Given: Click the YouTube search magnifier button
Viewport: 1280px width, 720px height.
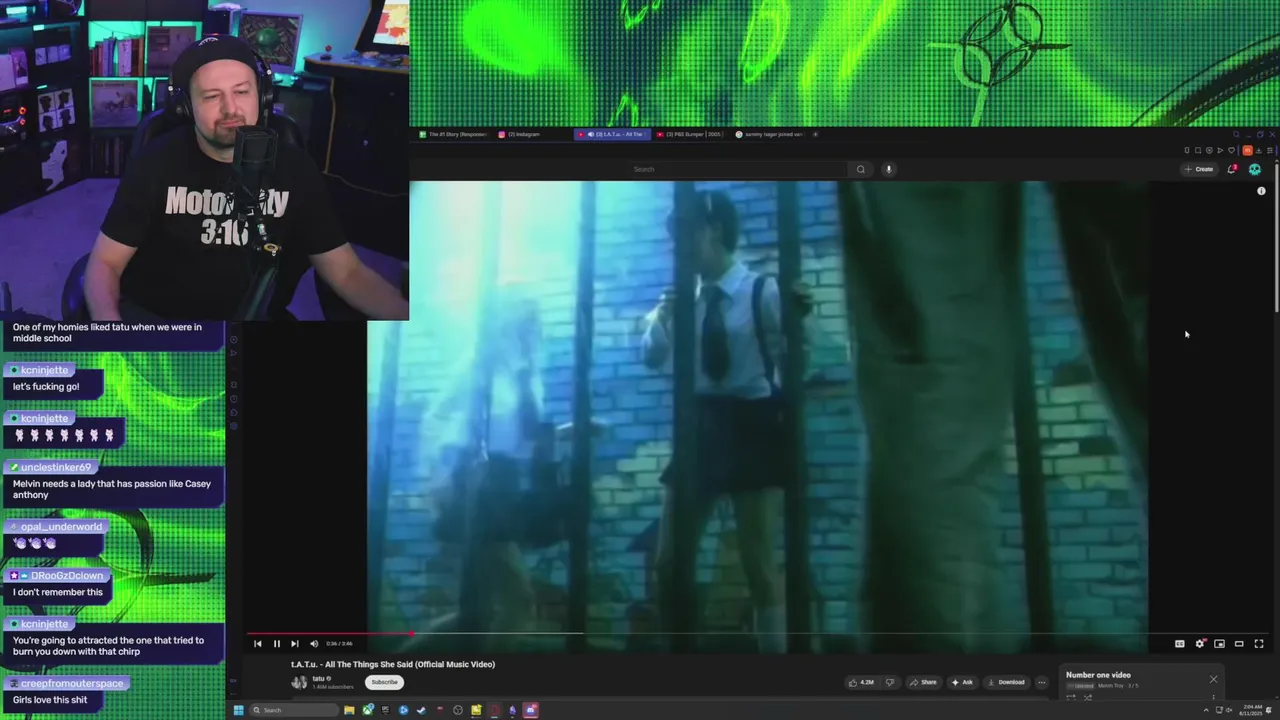Looking at the screenshot, I should coord(860,169).
